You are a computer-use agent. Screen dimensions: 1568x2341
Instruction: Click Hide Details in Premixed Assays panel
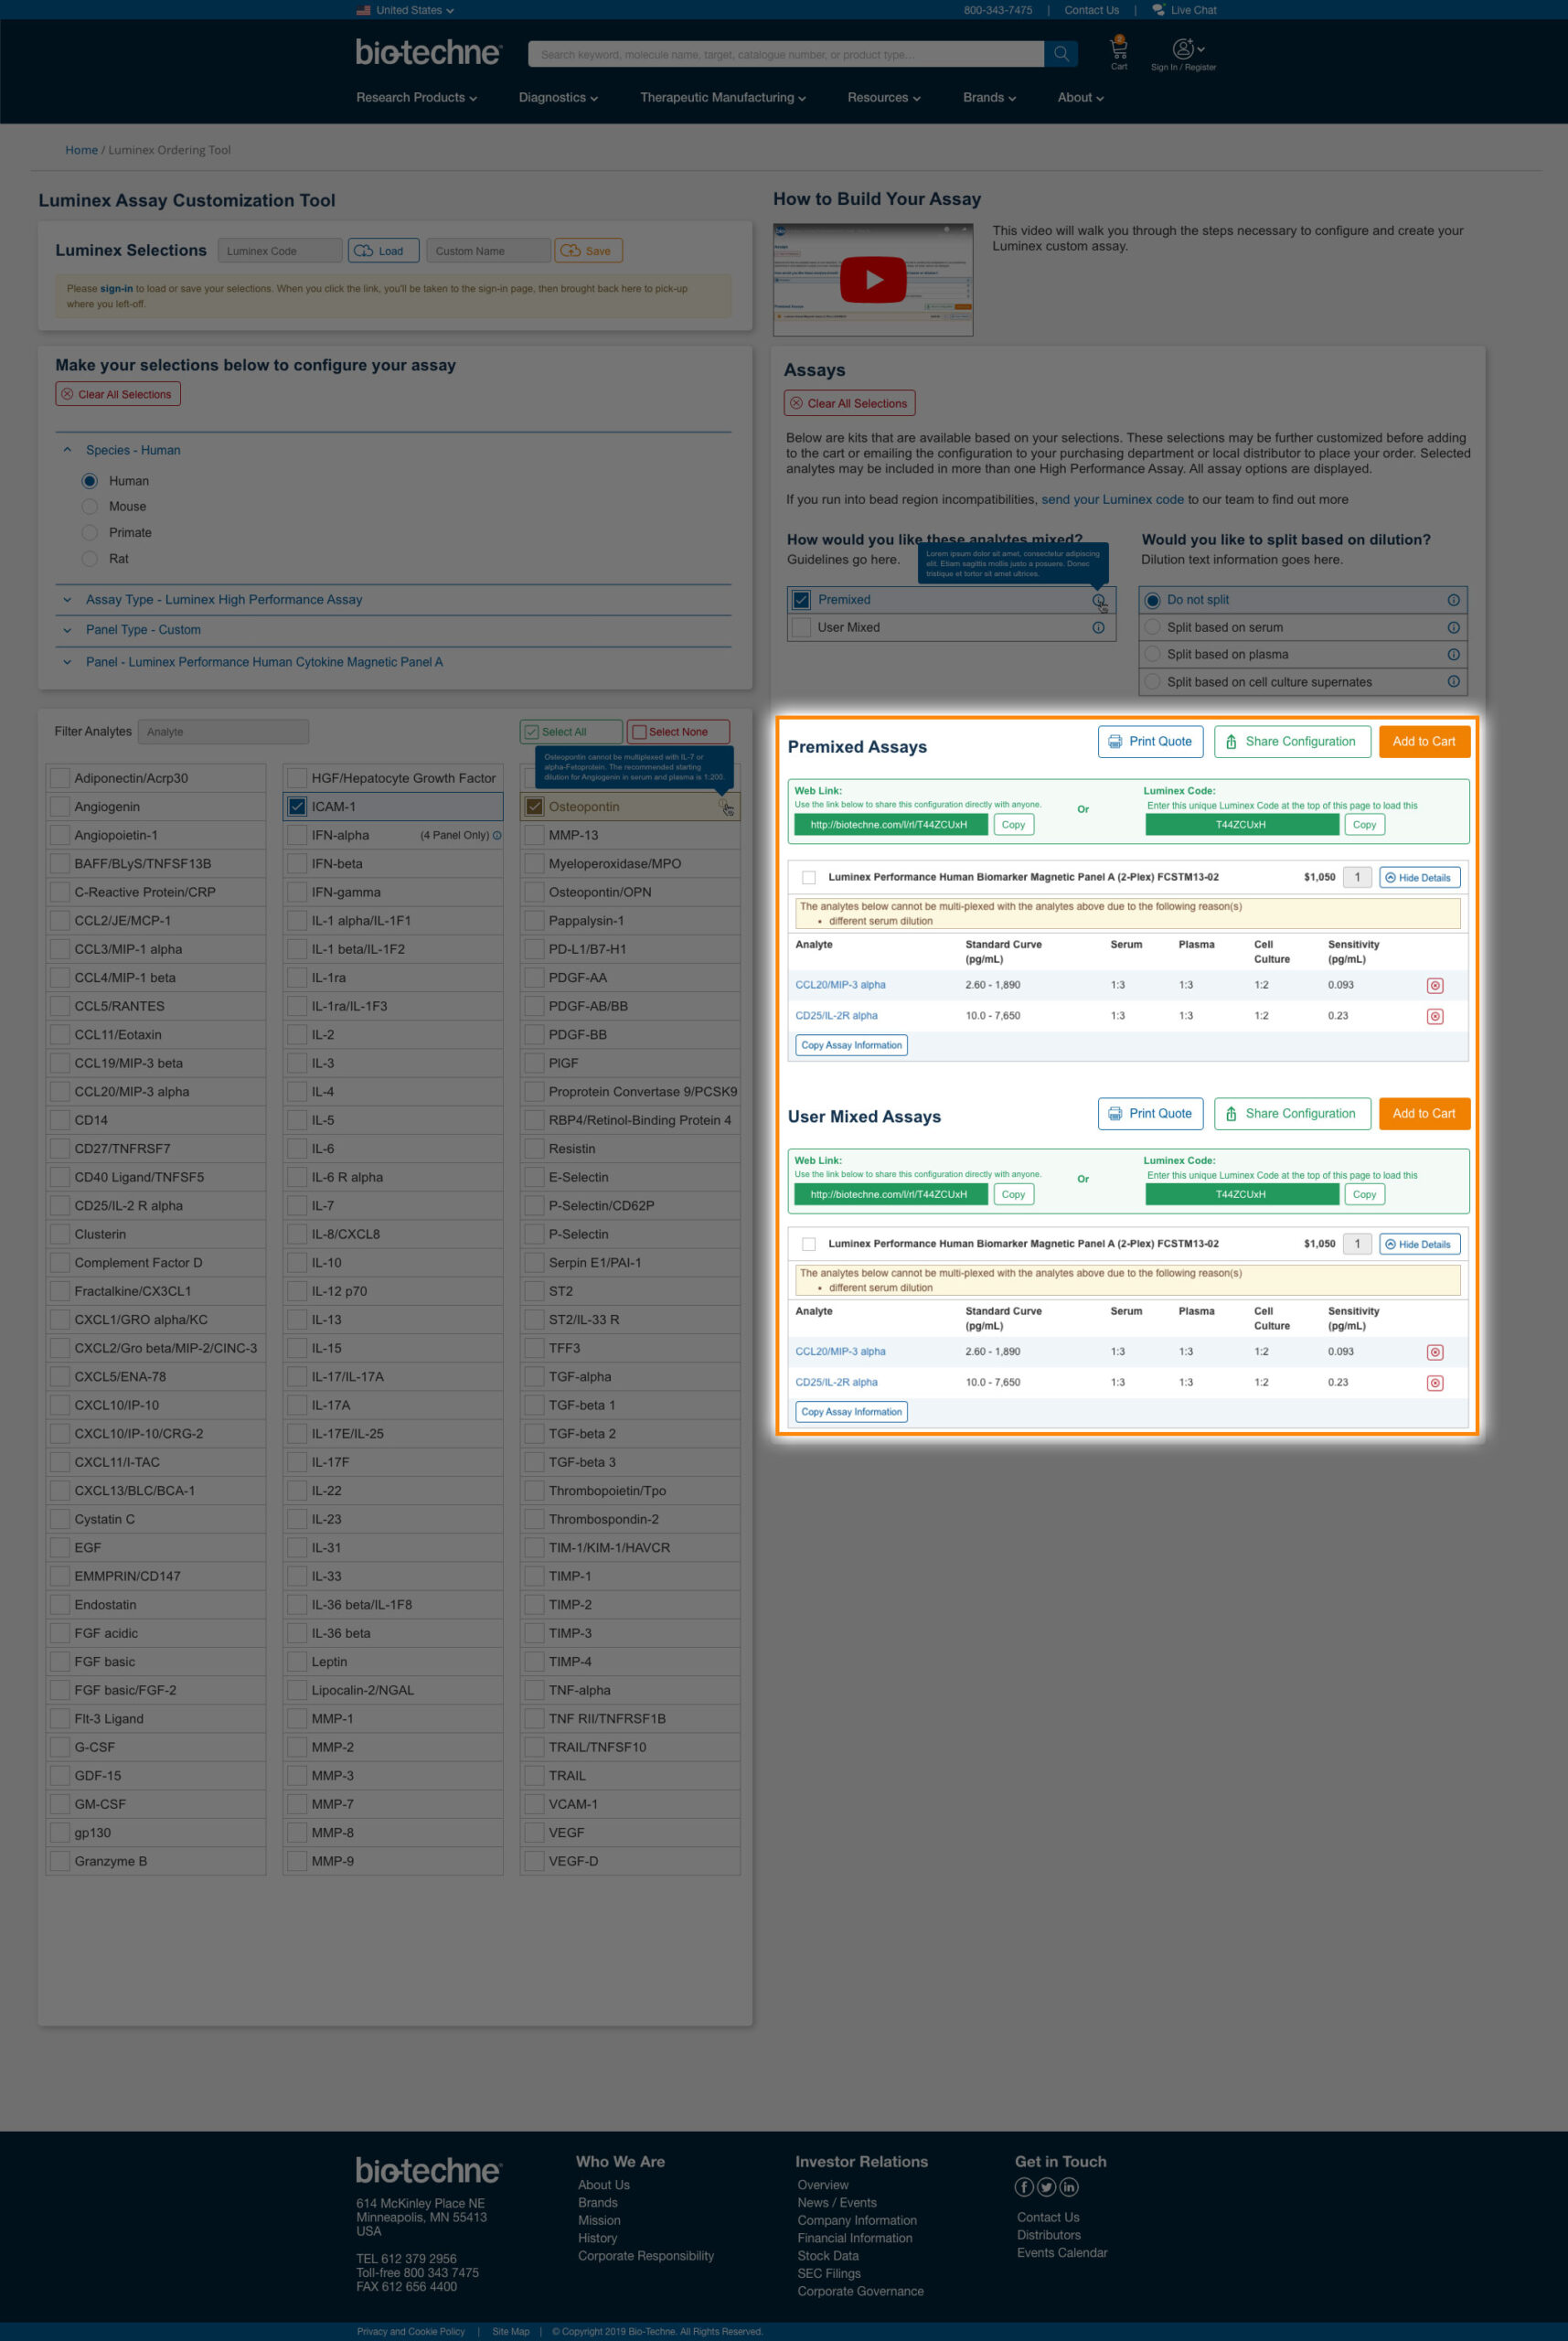click(x=1419, y=877)
